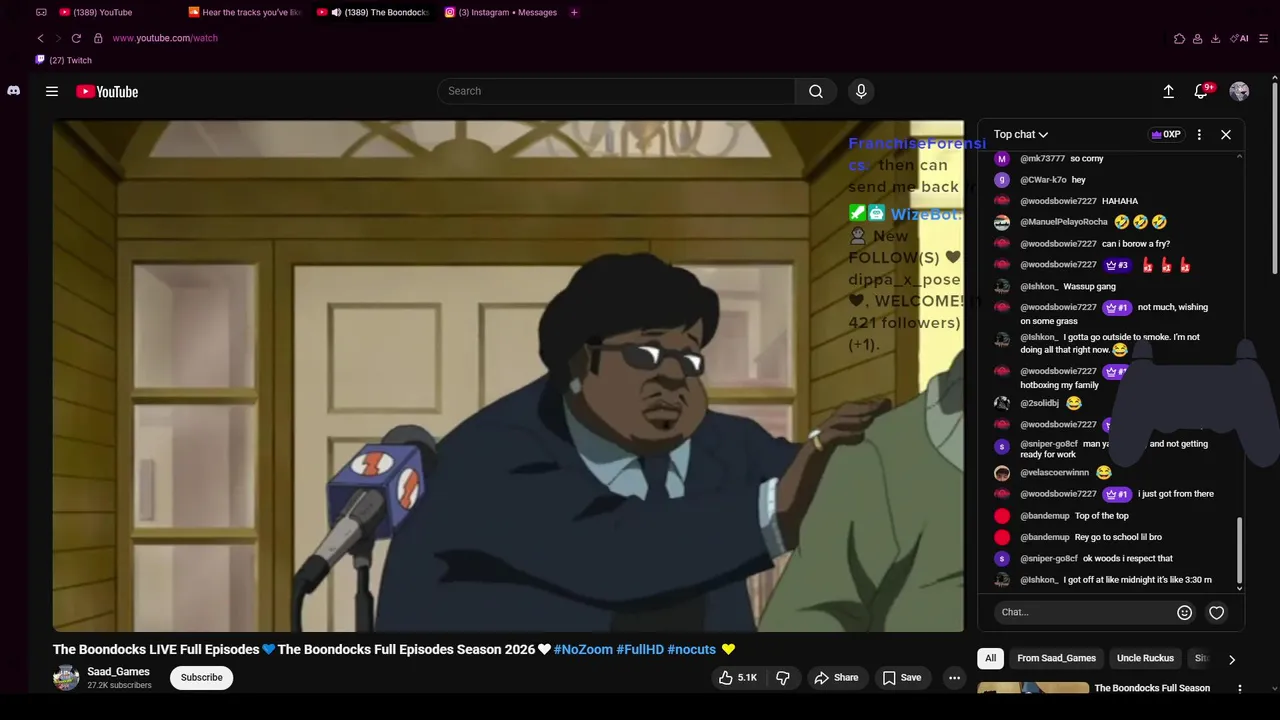
Task: Open the browser main menu
Action: [x=1265, y=38]
